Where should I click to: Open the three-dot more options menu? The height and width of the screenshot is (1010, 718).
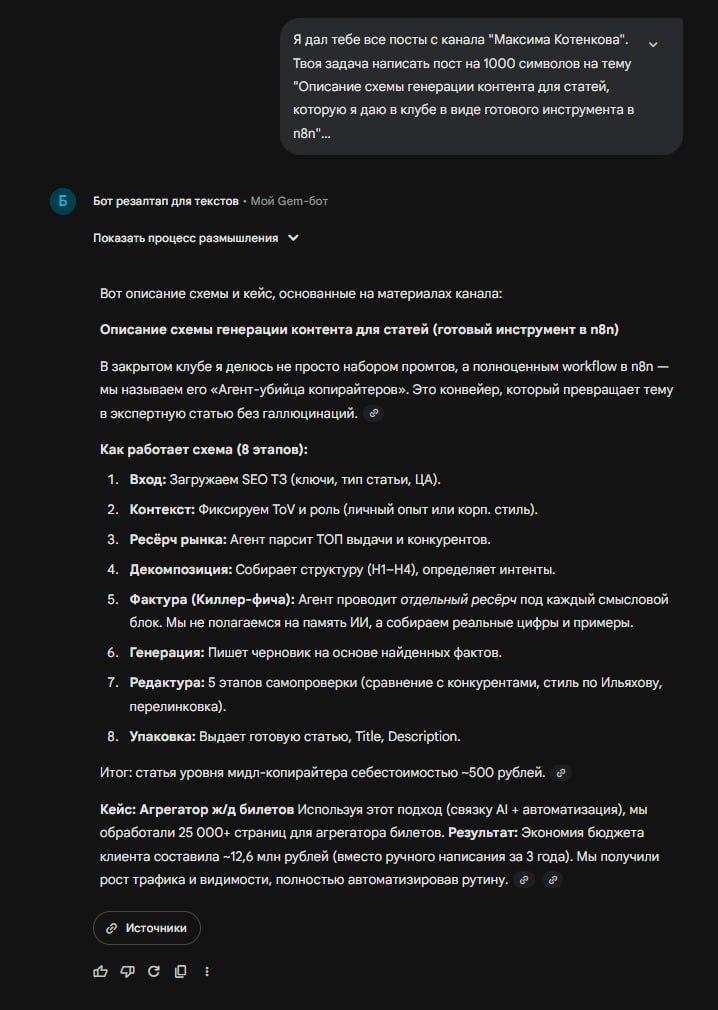[207, 971]
